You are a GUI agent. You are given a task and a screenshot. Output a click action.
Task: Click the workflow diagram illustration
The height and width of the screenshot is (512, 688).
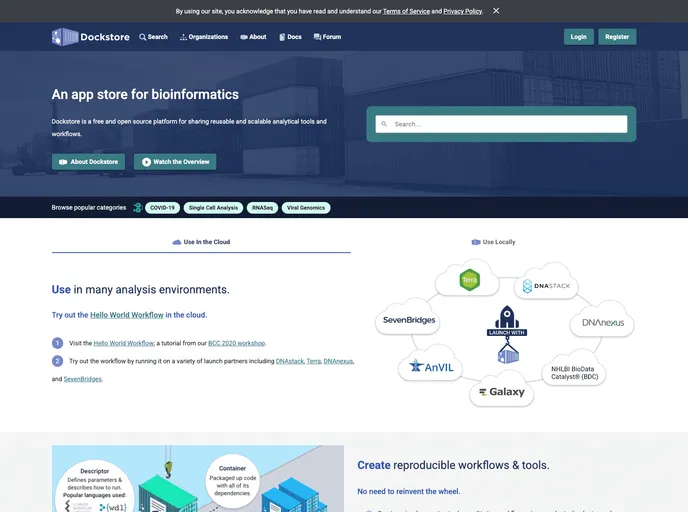point(198,479)
